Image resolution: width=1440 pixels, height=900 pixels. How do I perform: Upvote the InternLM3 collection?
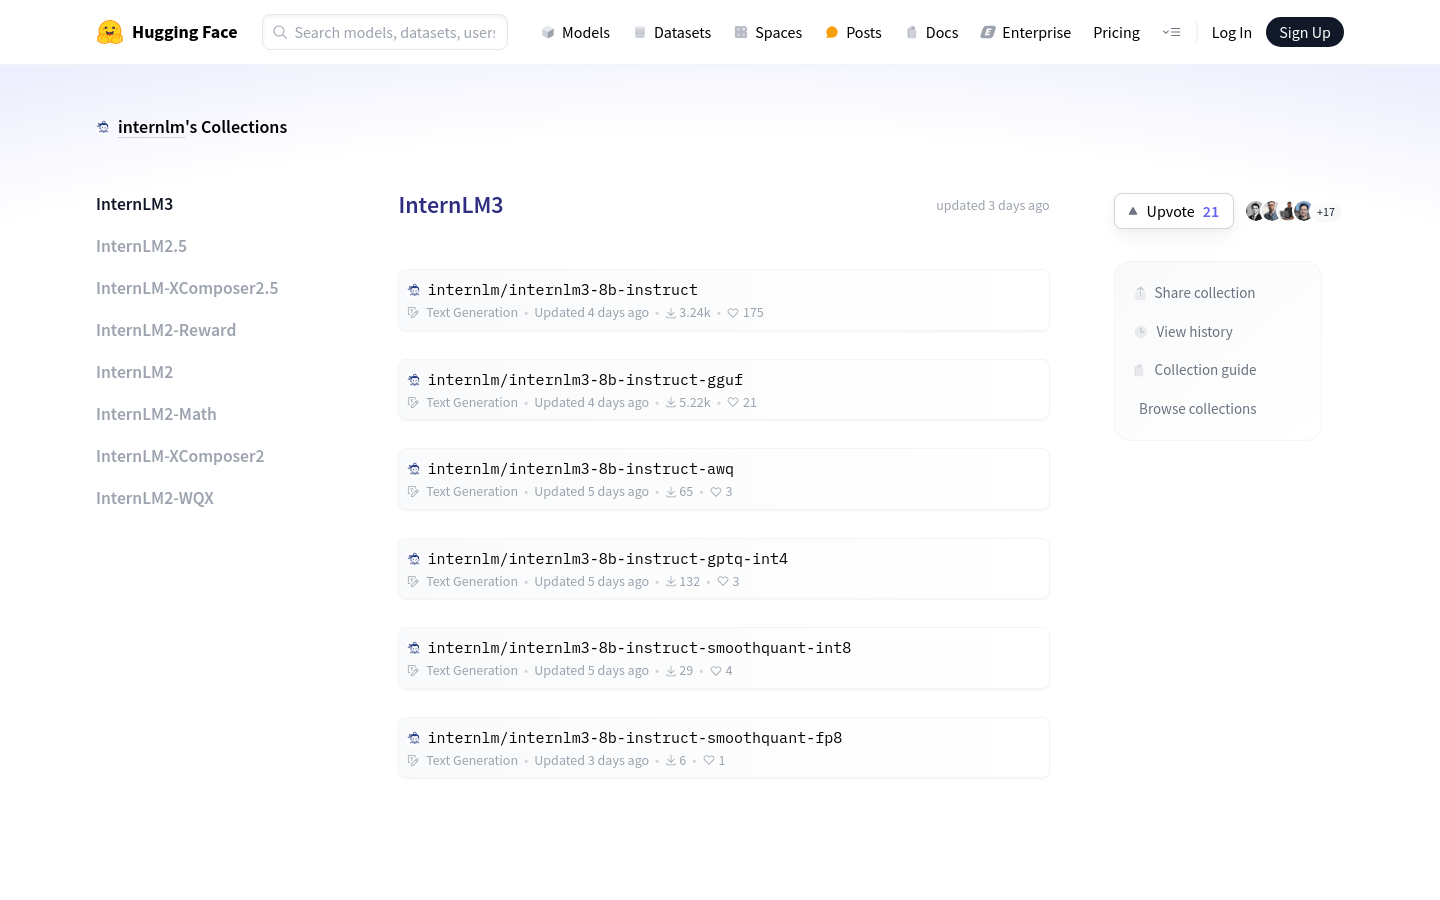(x=1173, y=211)
